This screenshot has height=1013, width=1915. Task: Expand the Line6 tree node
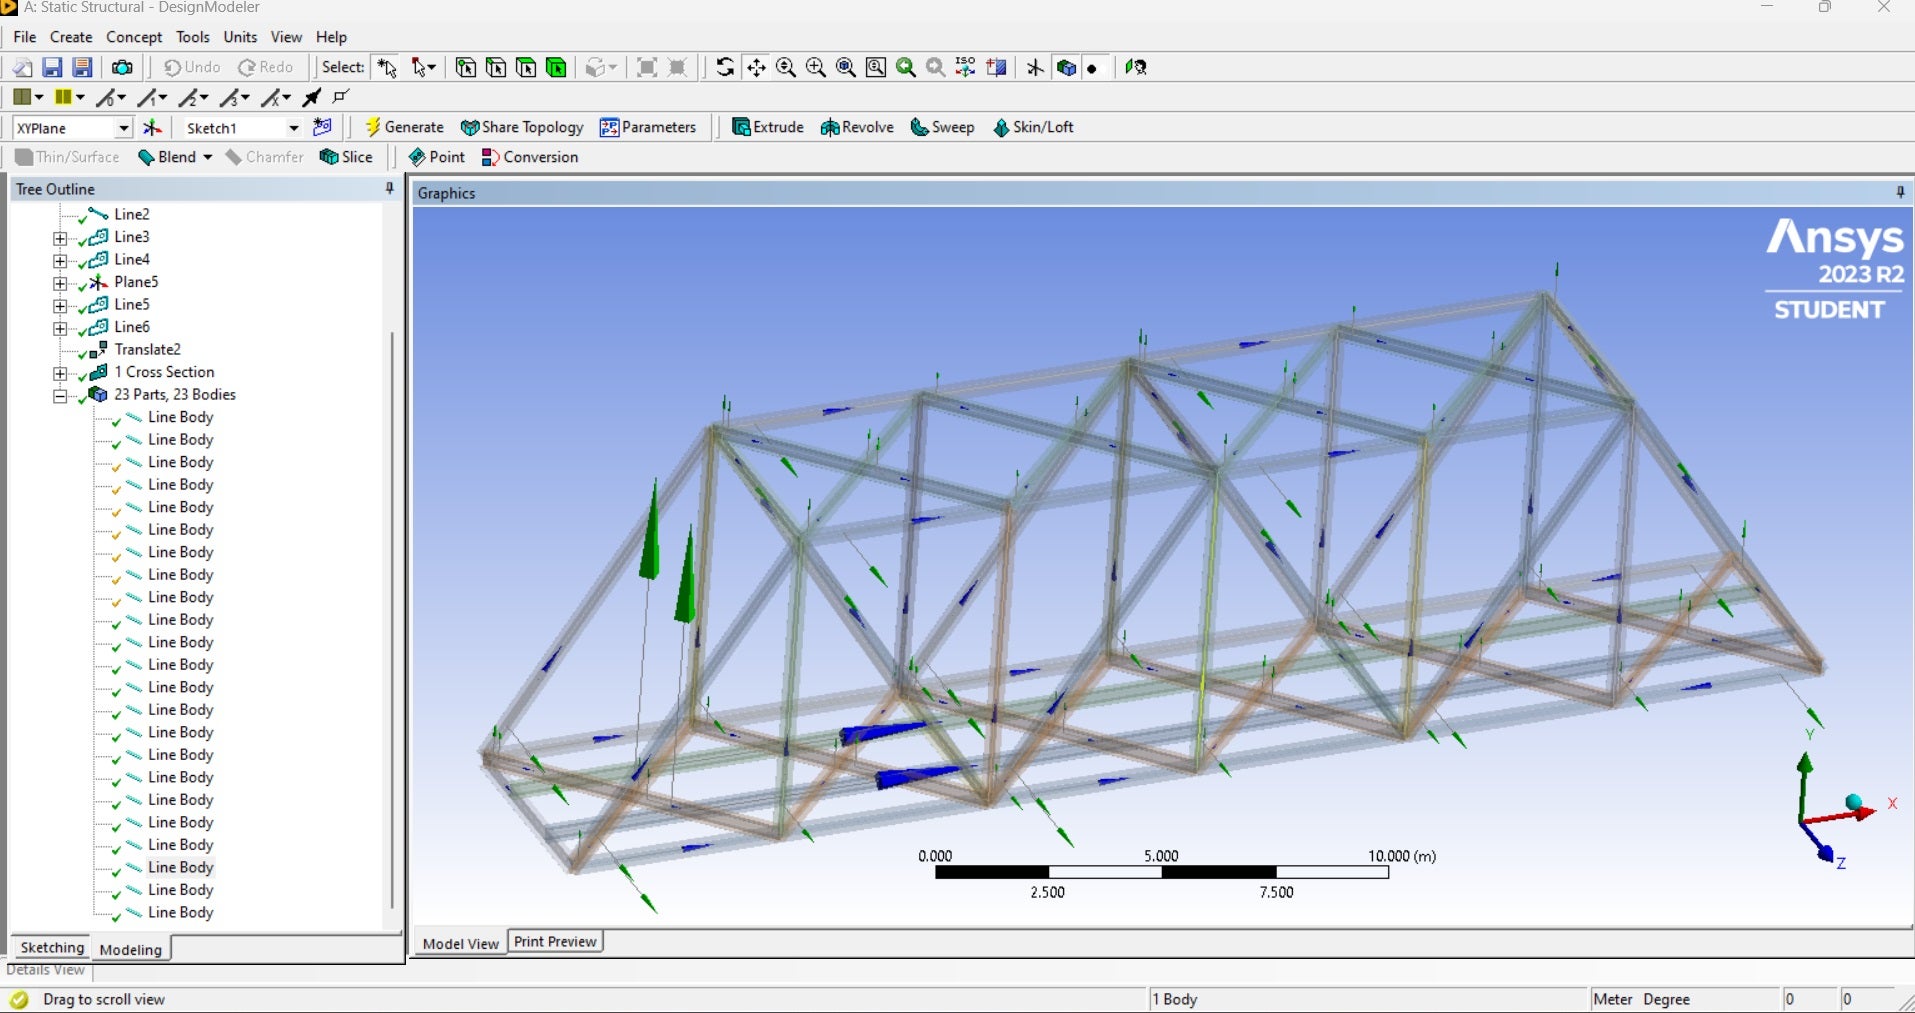coord(60,328)
